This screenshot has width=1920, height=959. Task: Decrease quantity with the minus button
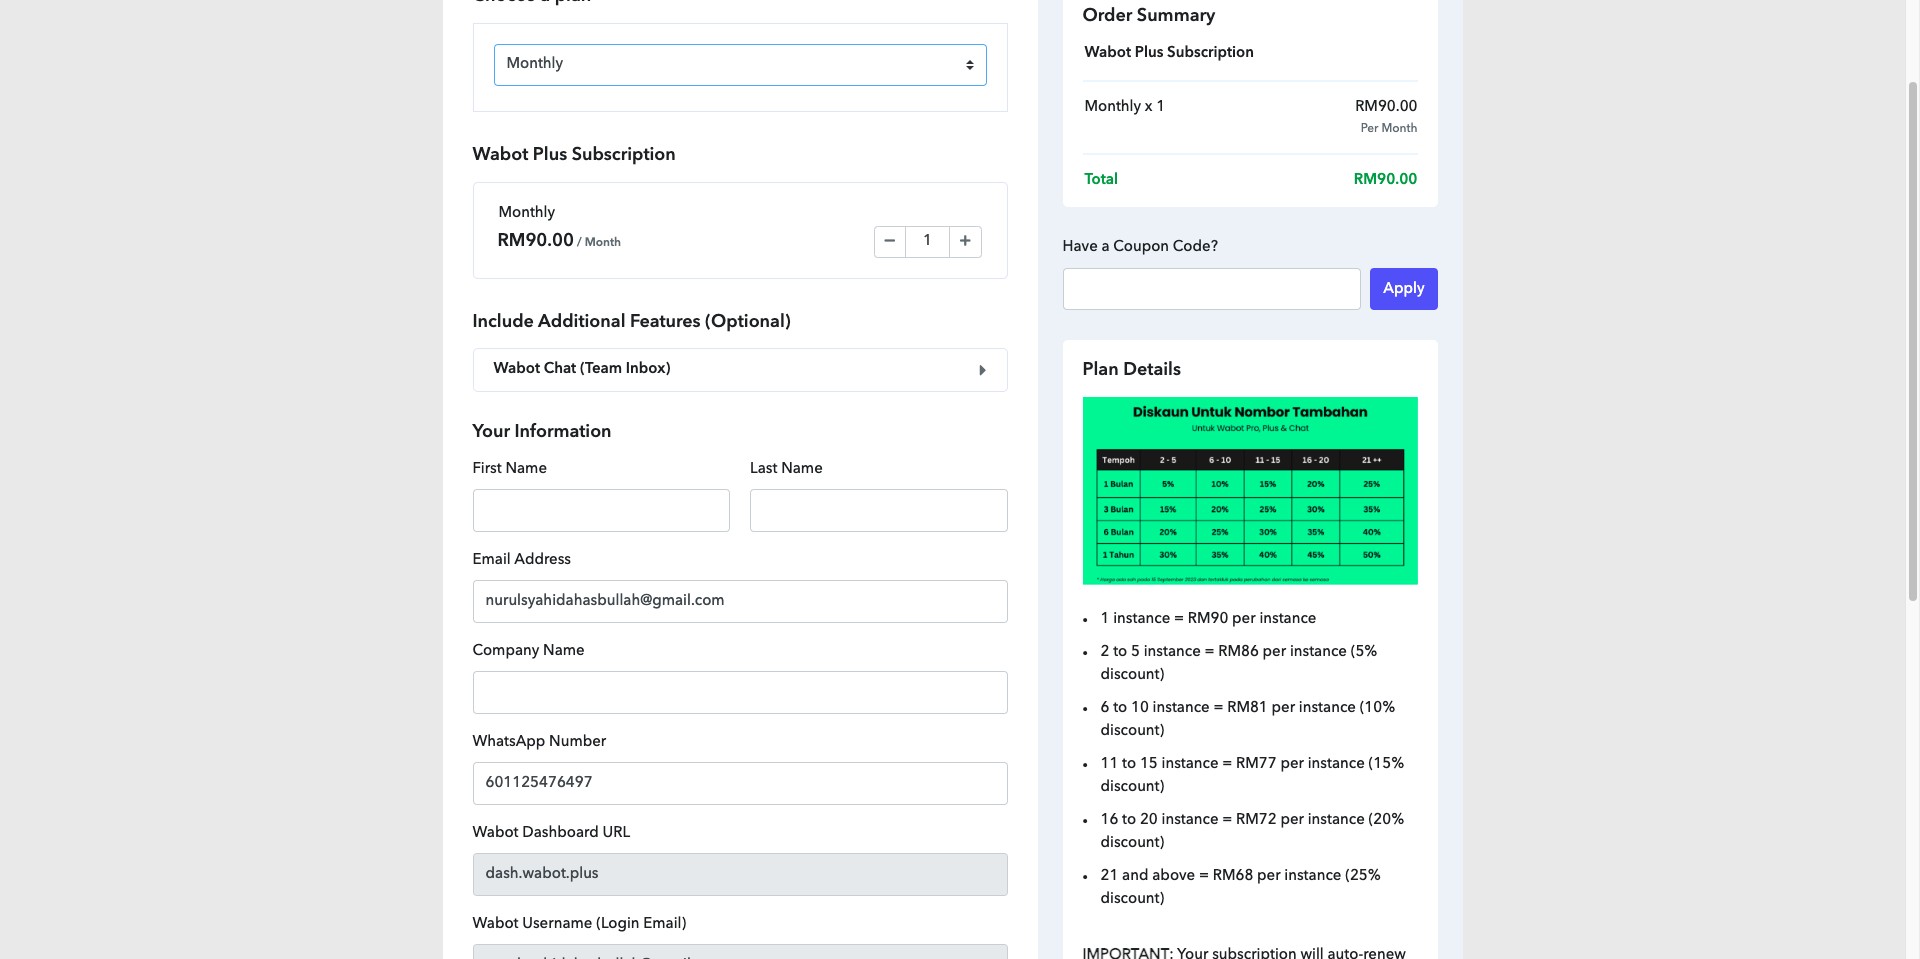tap(889, 241)
